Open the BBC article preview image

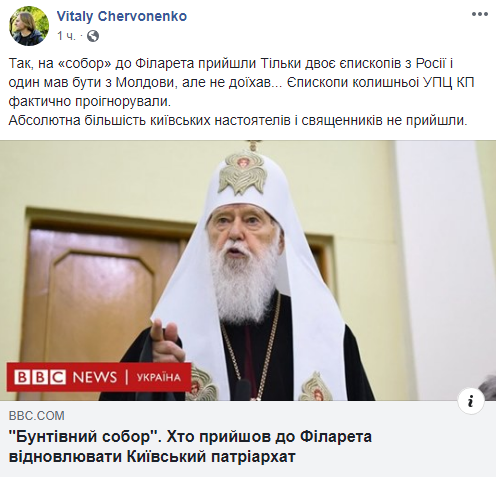(248, 270)
